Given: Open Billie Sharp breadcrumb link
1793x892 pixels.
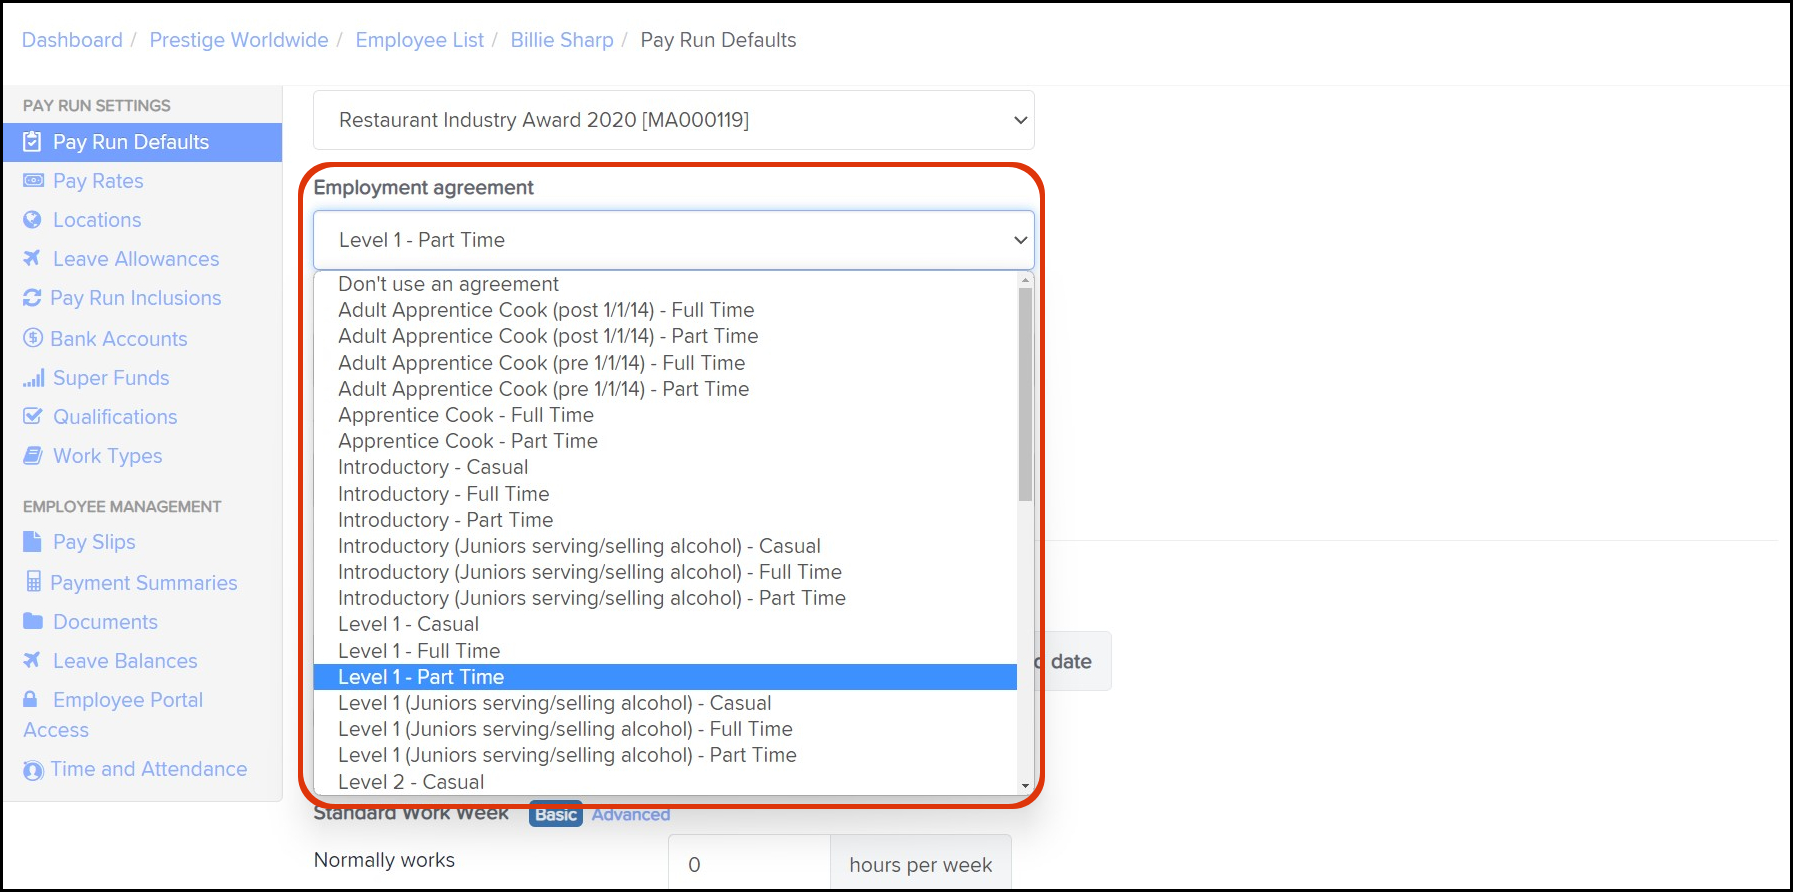Looking at the screenshot, I should point(561,40).
